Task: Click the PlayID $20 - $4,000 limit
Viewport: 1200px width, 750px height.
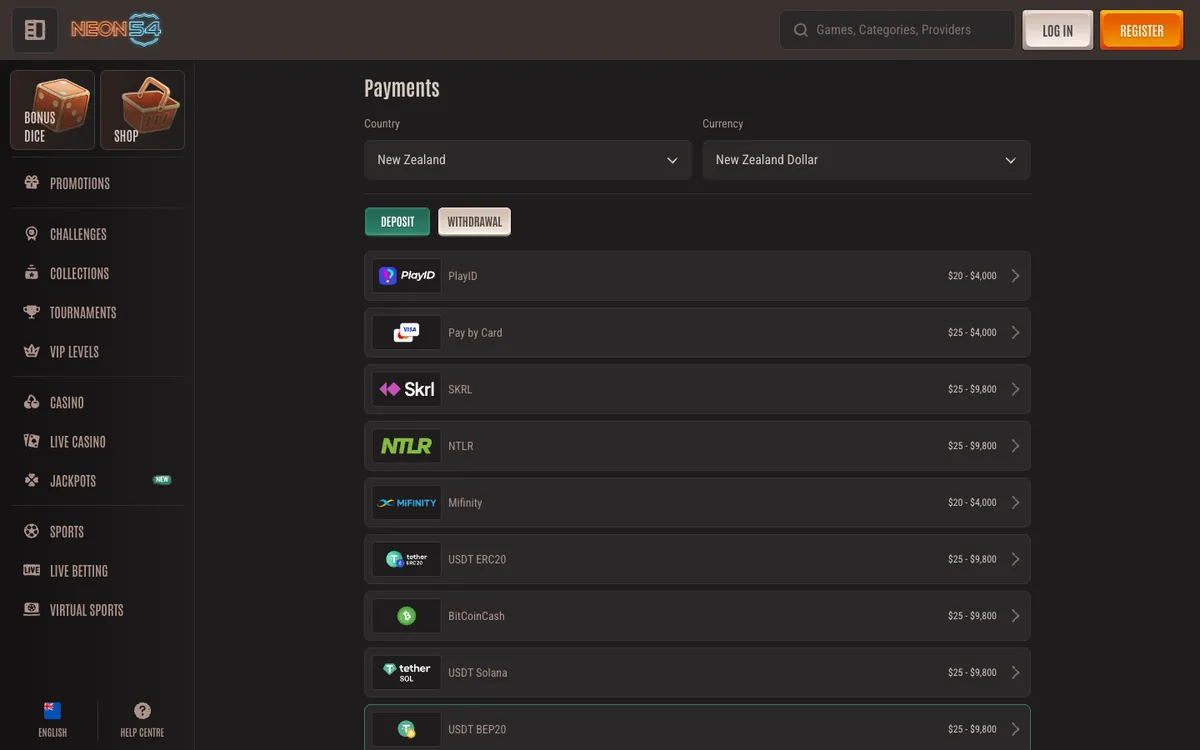Action: tap(972, 276)
